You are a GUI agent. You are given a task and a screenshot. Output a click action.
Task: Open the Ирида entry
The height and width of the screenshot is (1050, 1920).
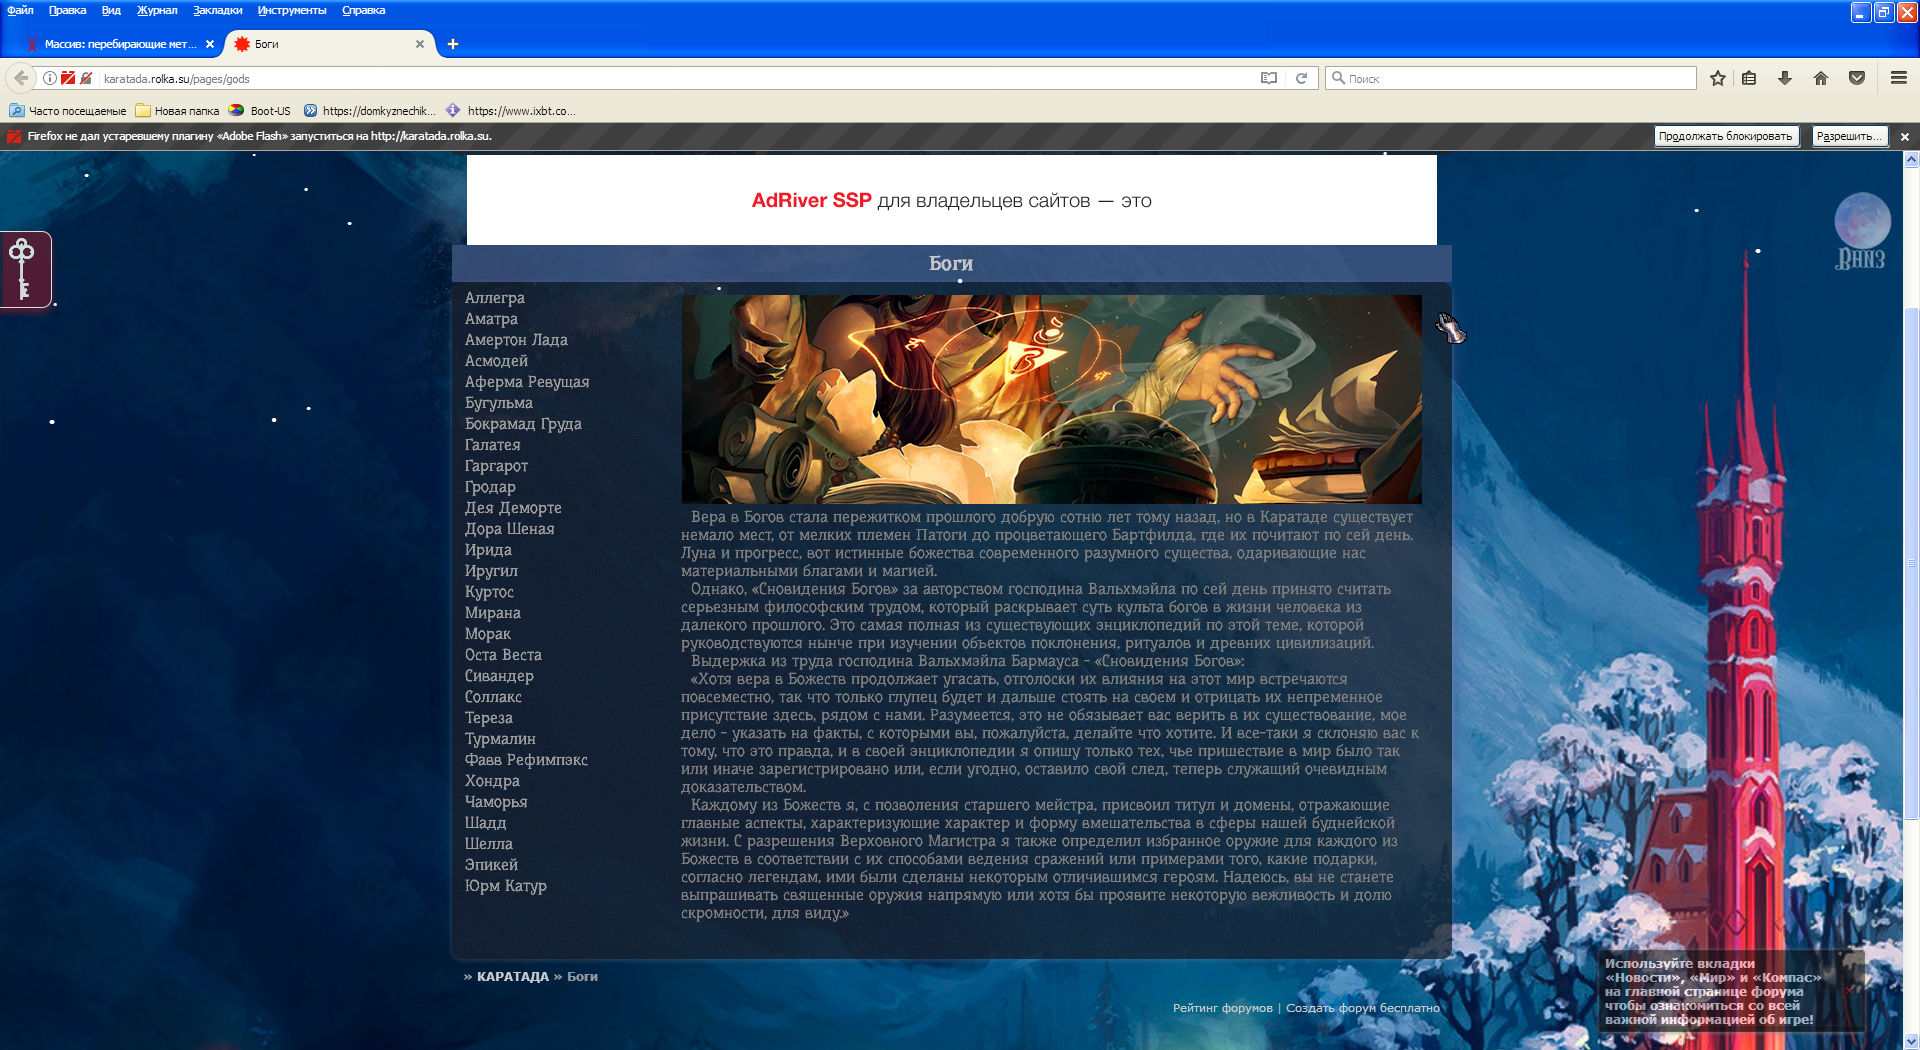488,550
